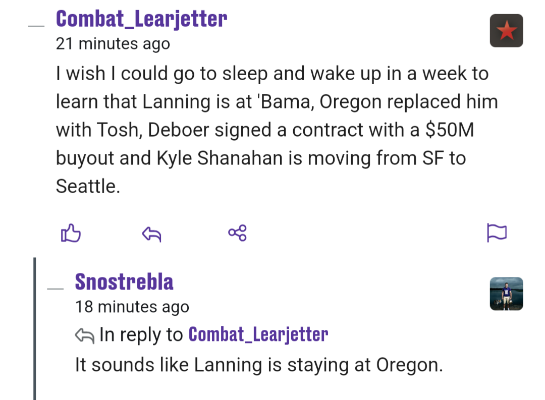Image resolution: width=545 pixels, height=400 pixels.
Task: Like Combat_Learjetter's comment with thumbs up
Action: [x=71, y=233]
